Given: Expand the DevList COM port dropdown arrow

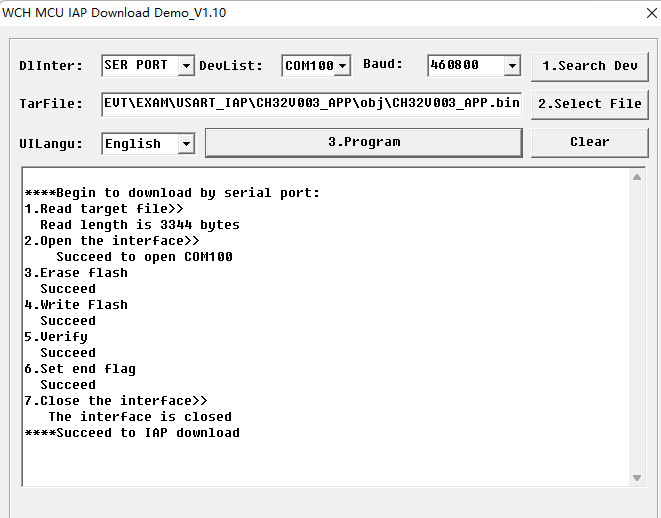Looking at the screenshot, I should pyautogui.click(x=342, y=66).
